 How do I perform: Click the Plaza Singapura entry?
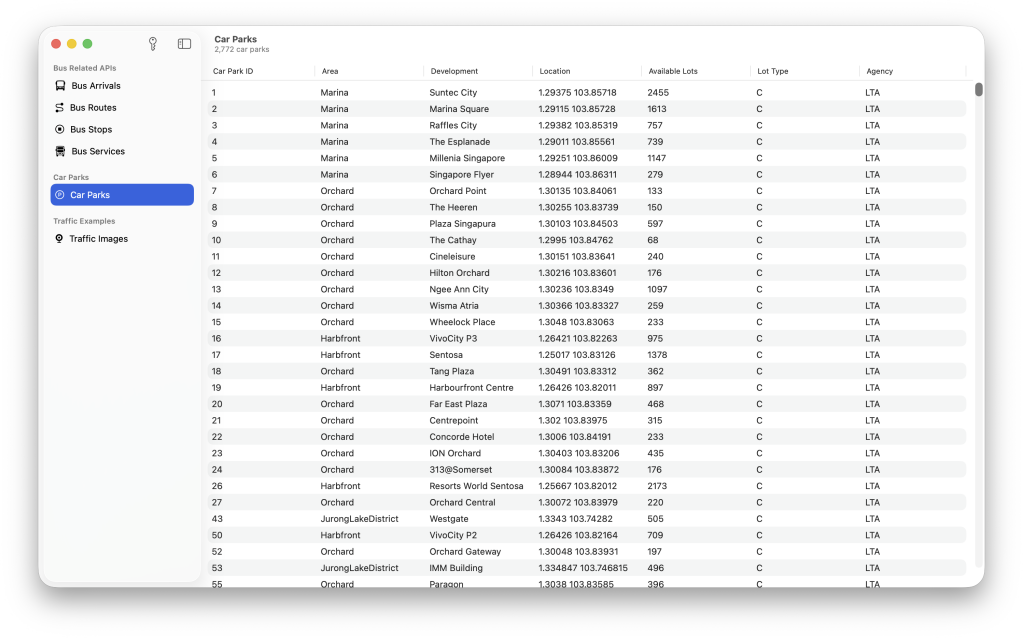463,224
